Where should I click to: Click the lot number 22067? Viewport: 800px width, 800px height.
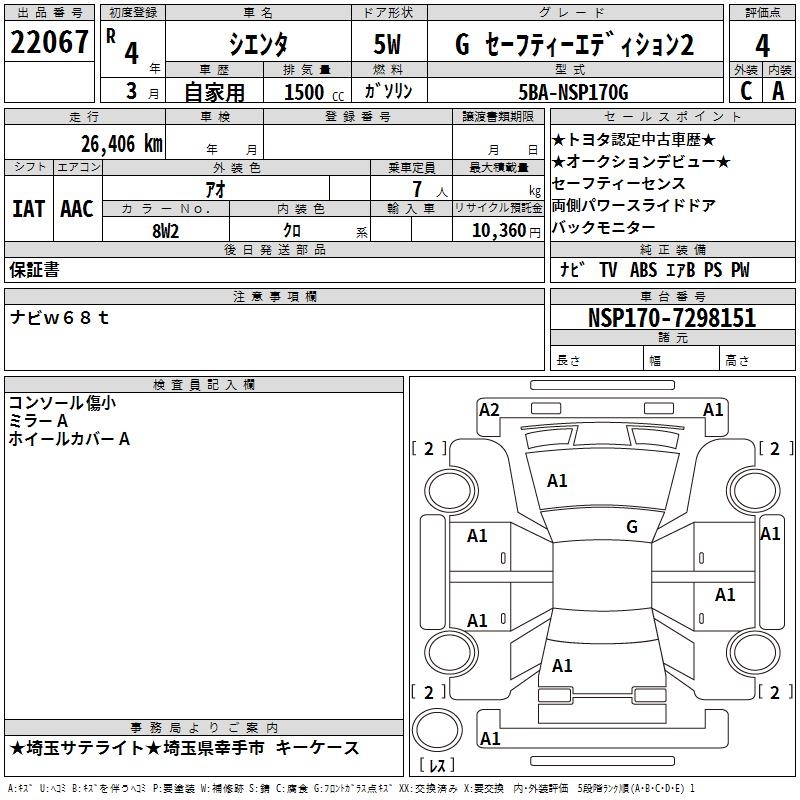[x=49, y=42]
